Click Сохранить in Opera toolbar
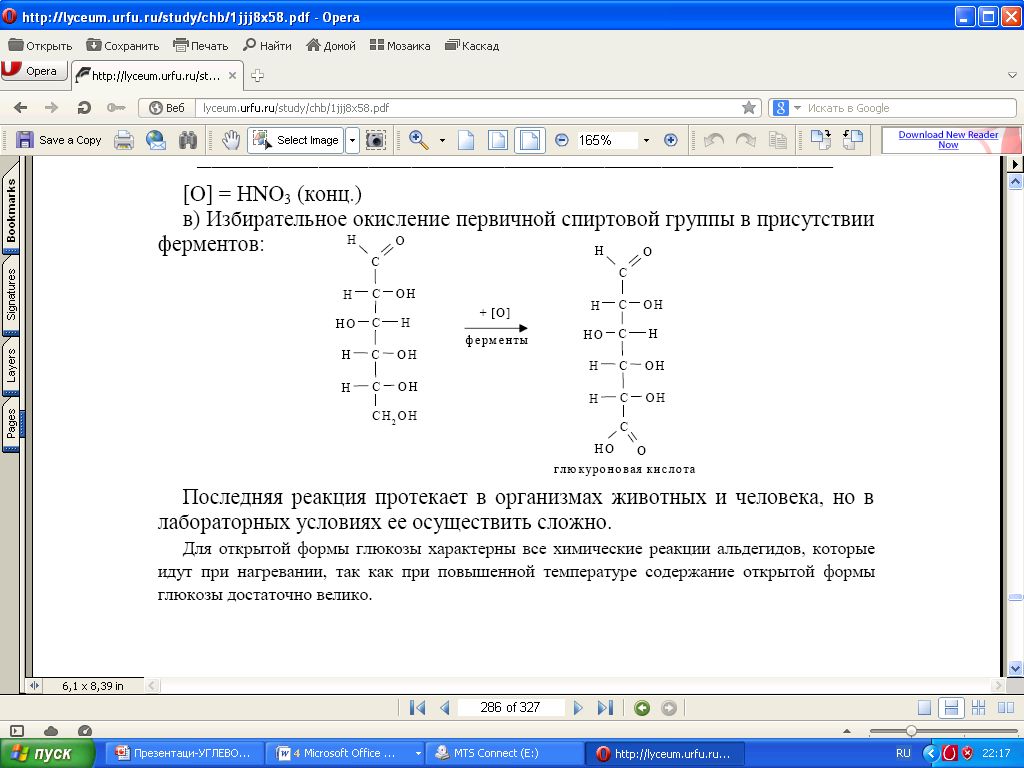Image resolution: width=1024 pixels, height=768 pixels. point(123,46)
